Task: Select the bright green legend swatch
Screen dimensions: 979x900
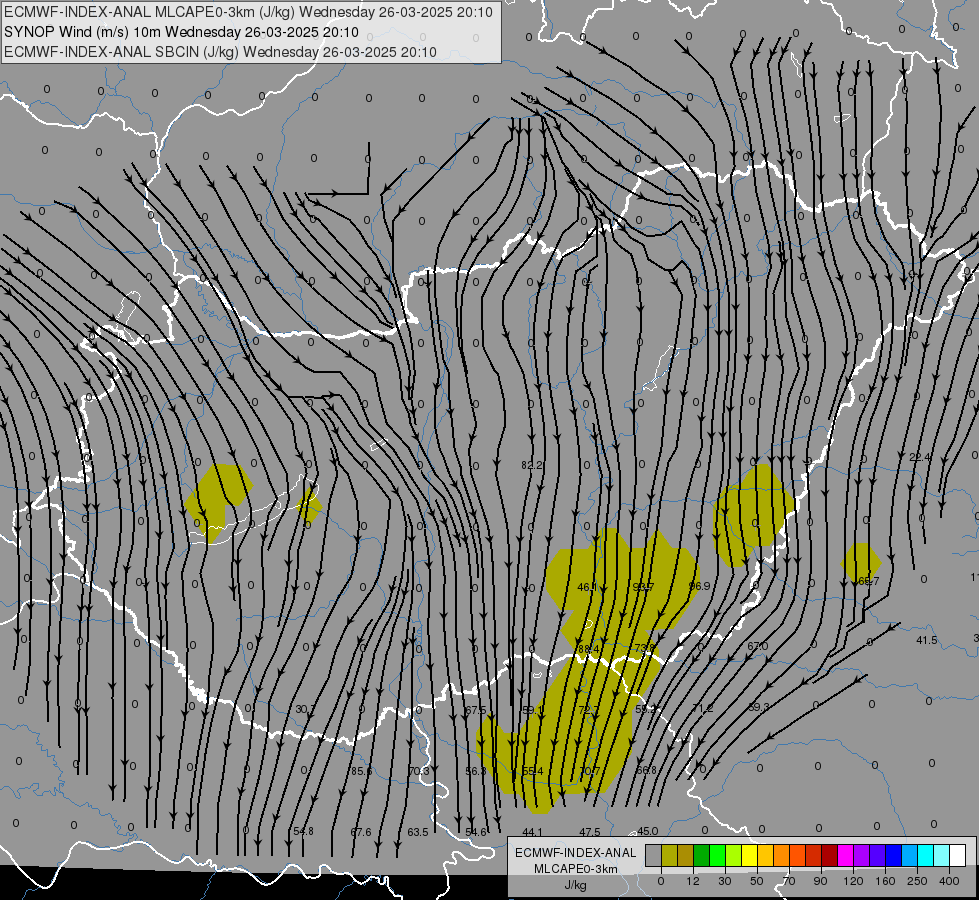Action: click(x=717, y=855)
